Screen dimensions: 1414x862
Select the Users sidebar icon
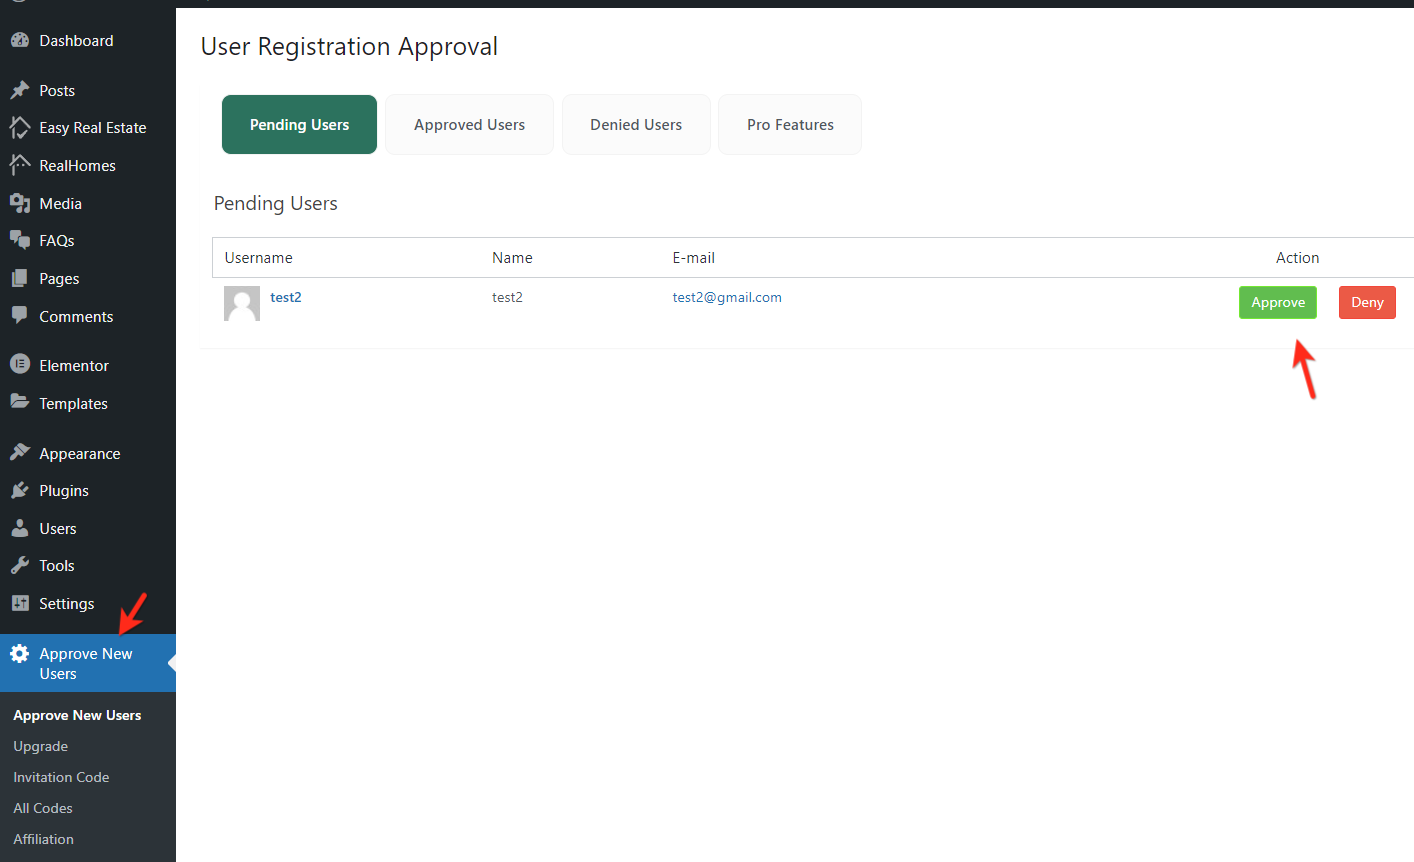tap(21, 528)
